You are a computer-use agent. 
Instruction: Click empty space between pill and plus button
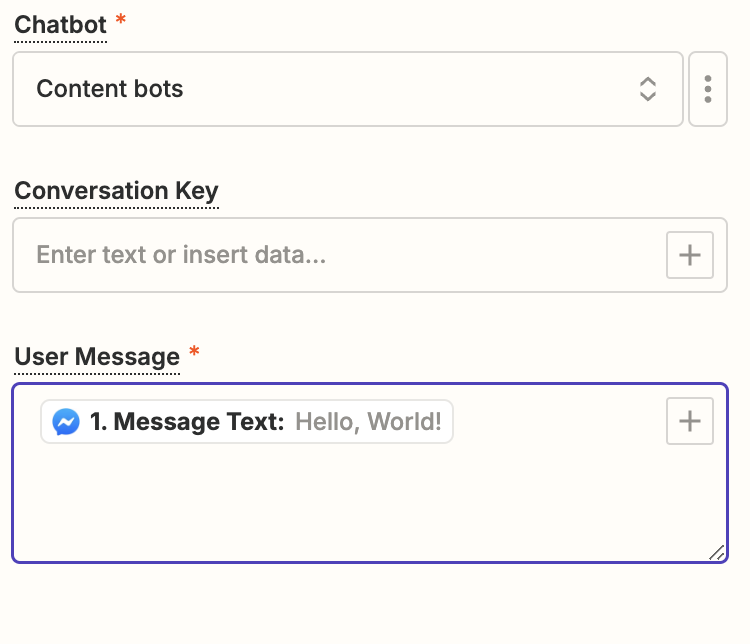[x=560, y=422]
